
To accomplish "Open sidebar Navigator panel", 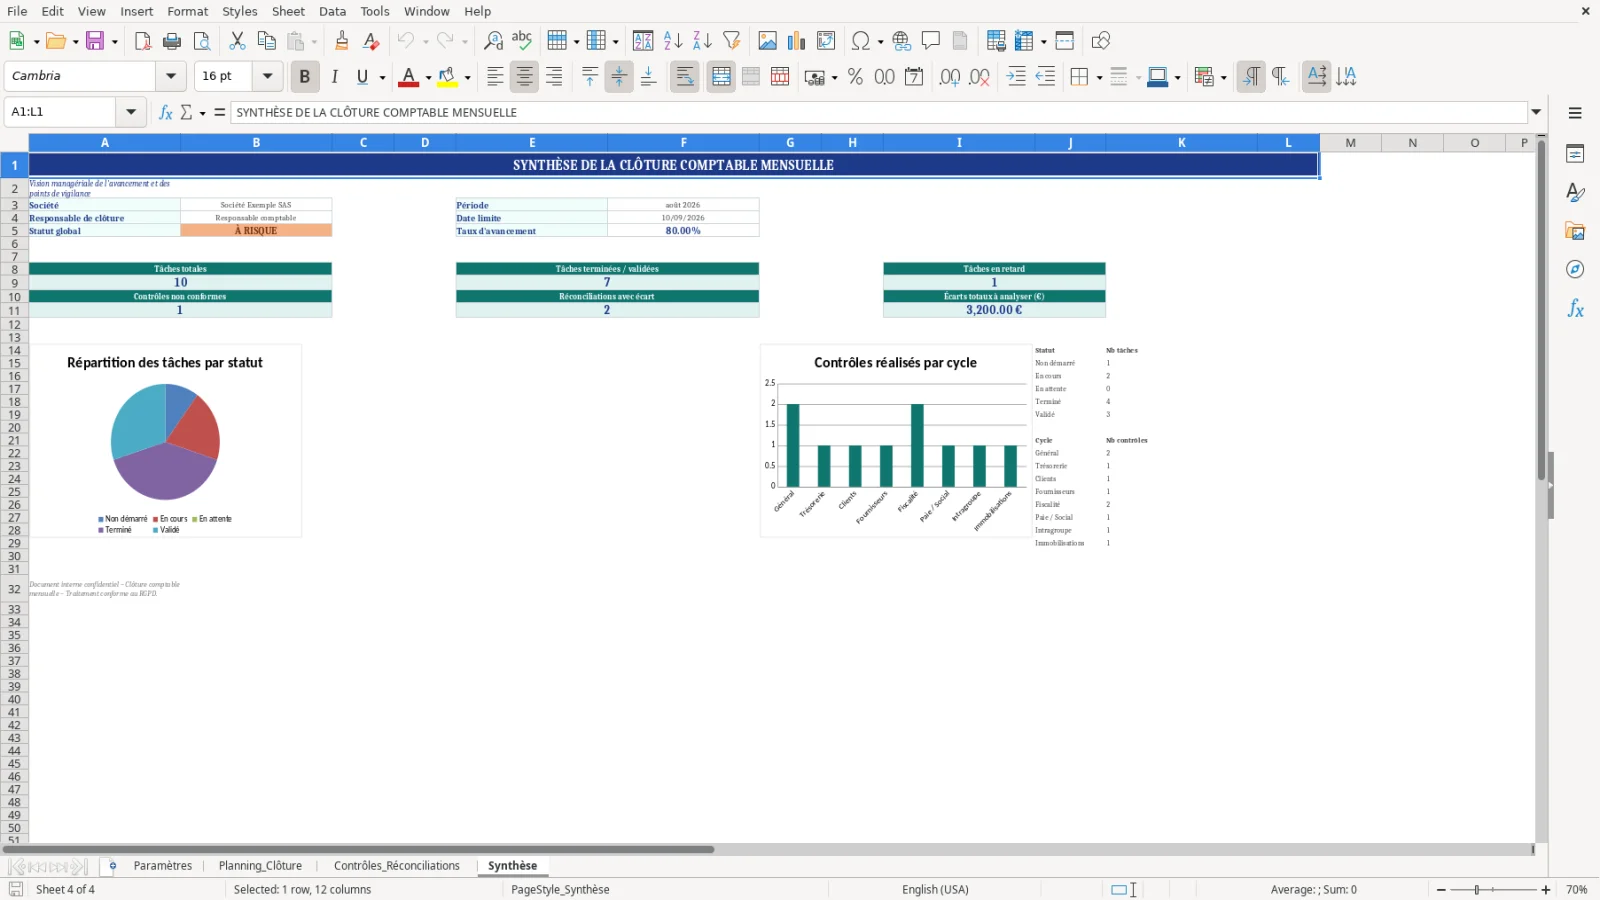I will tap(1575, 270).
